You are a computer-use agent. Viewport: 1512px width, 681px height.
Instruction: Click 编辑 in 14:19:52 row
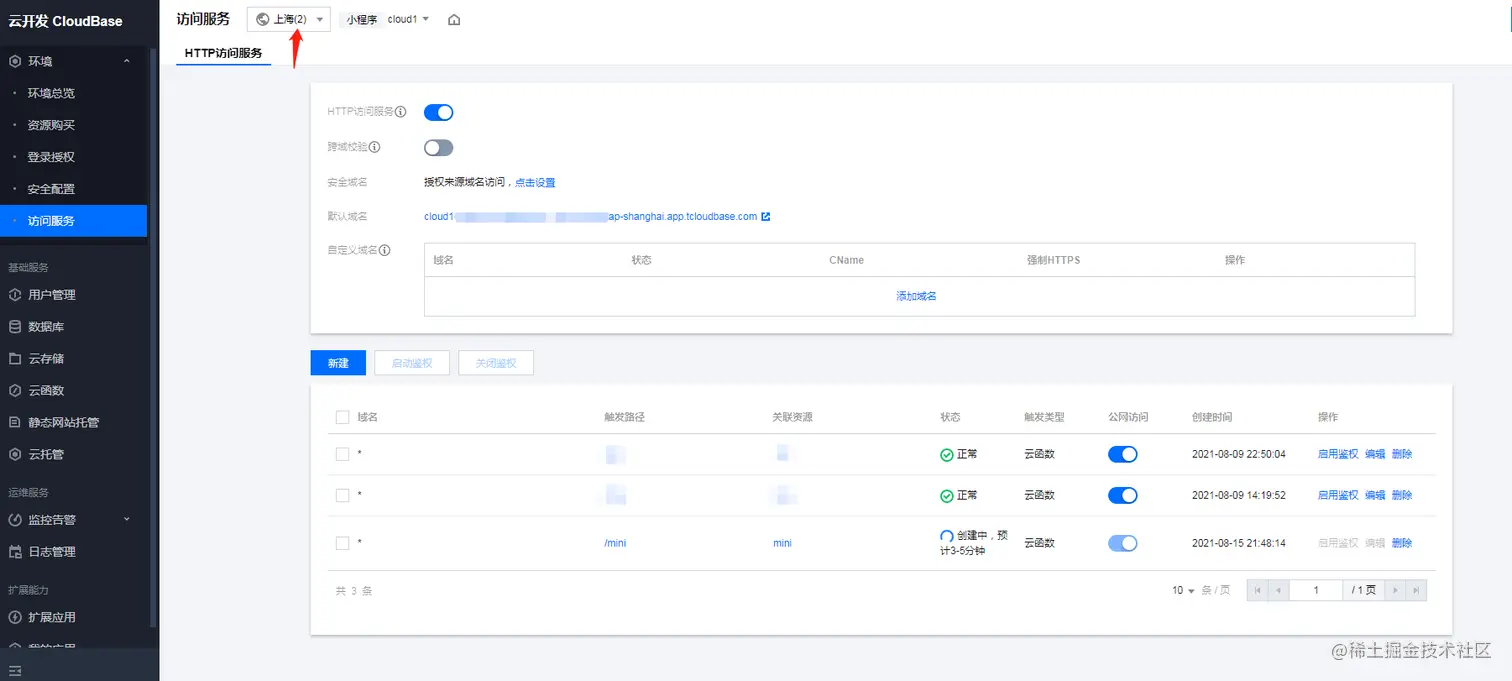tap(1375, 495)
